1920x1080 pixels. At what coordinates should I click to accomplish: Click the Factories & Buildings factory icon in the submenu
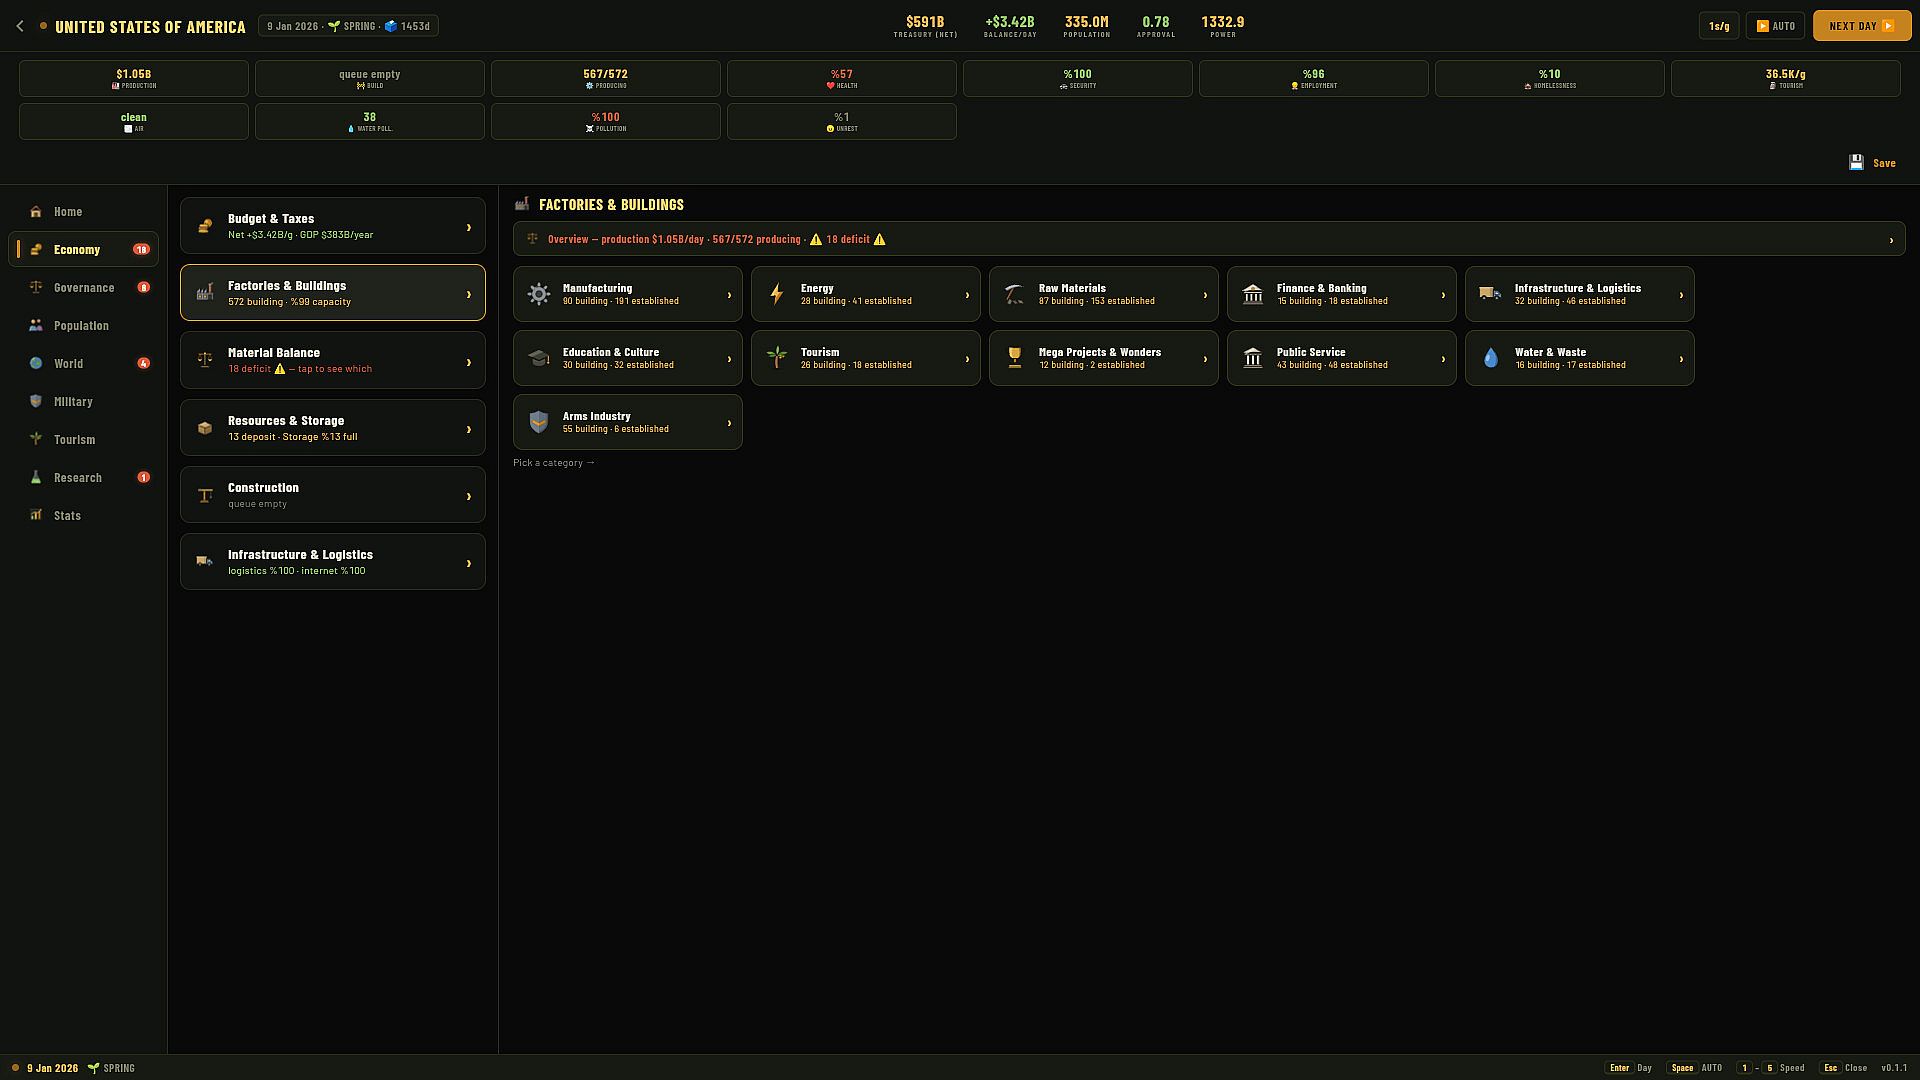[205, 293]
